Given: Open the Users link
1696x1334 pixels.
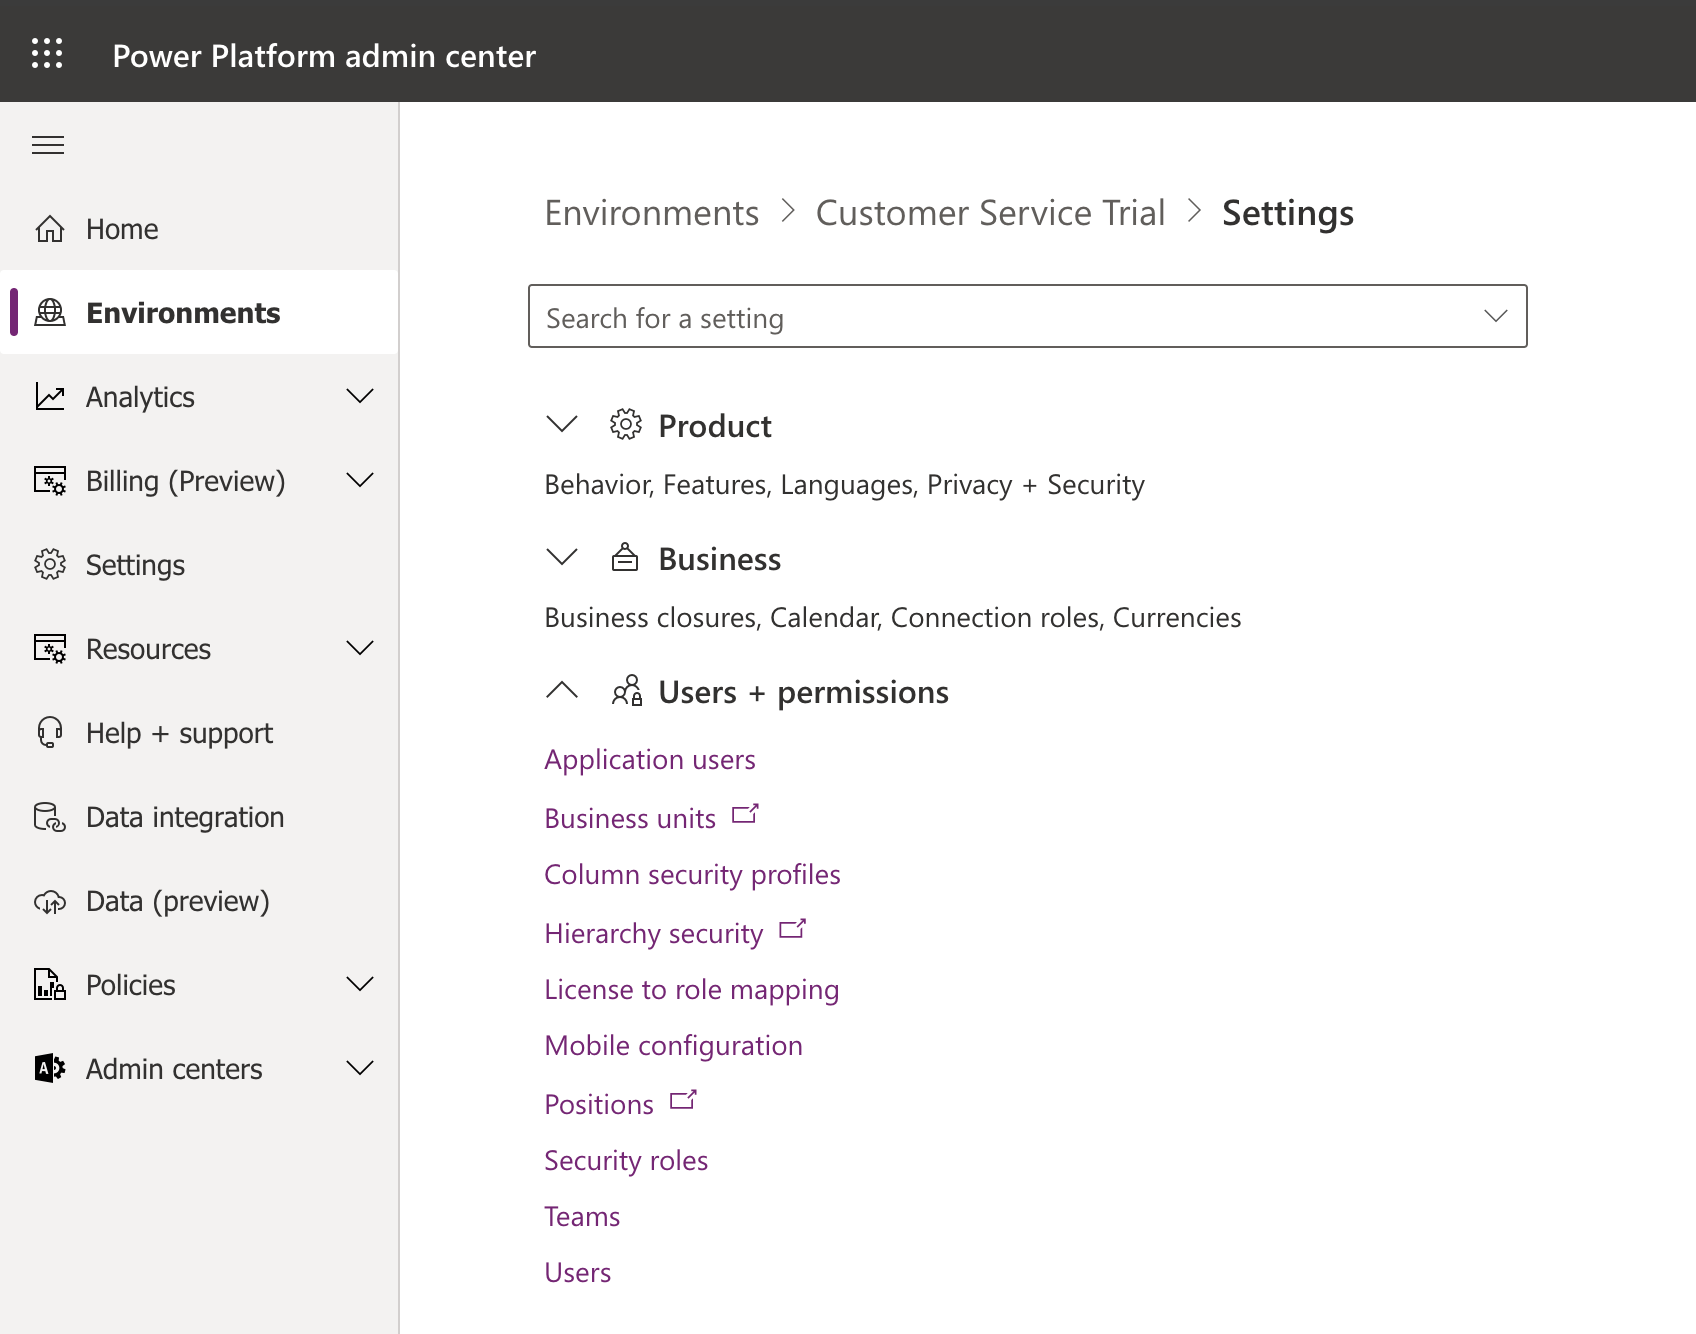Looking at the screenshot, I should (x=578, y=1273).
